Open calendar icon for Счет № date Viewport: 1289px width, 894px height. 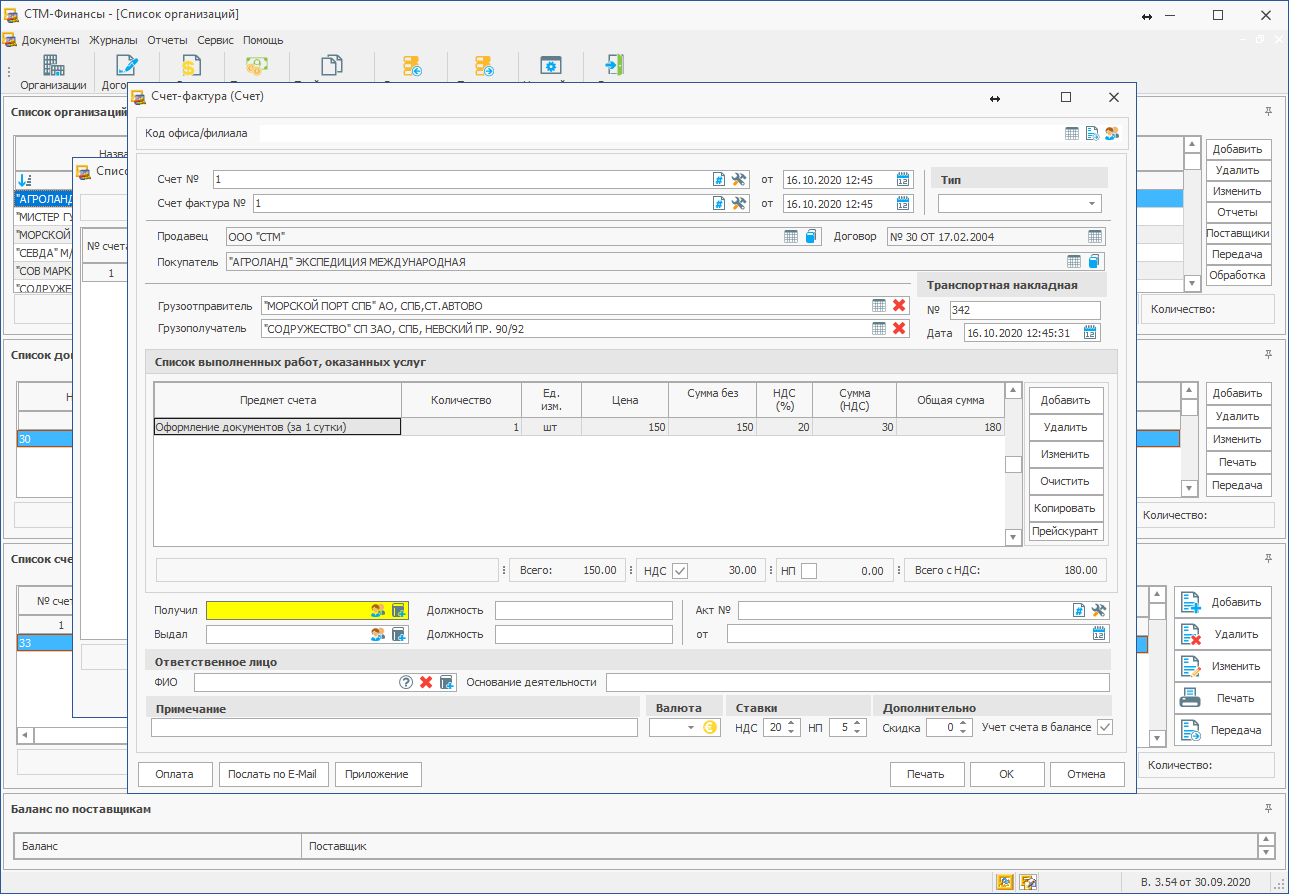903,180
